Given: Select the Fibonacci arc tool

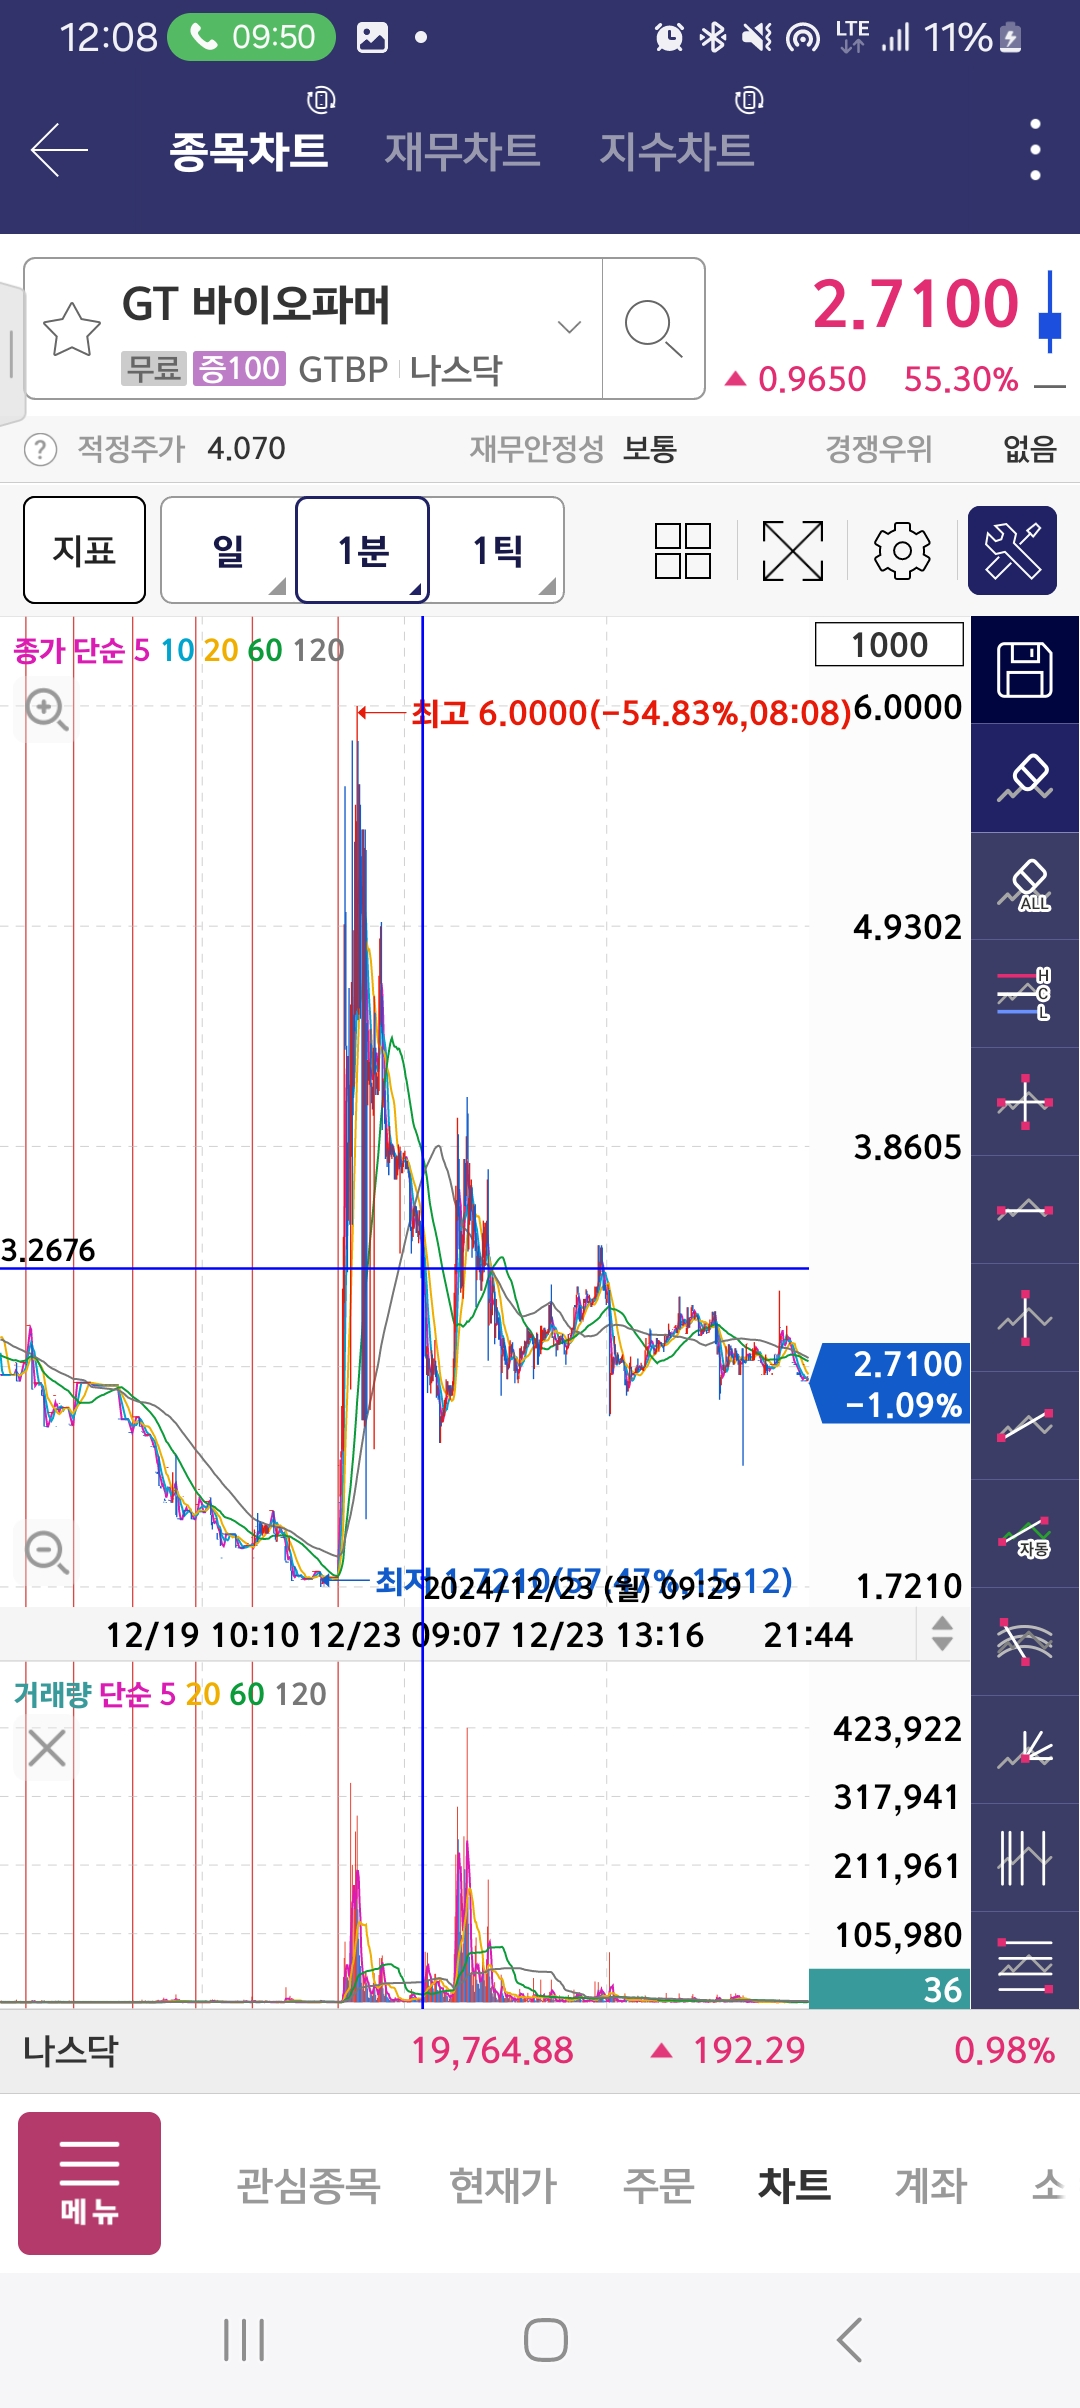Looking at the screenshot, I should click(1025, 1642).
